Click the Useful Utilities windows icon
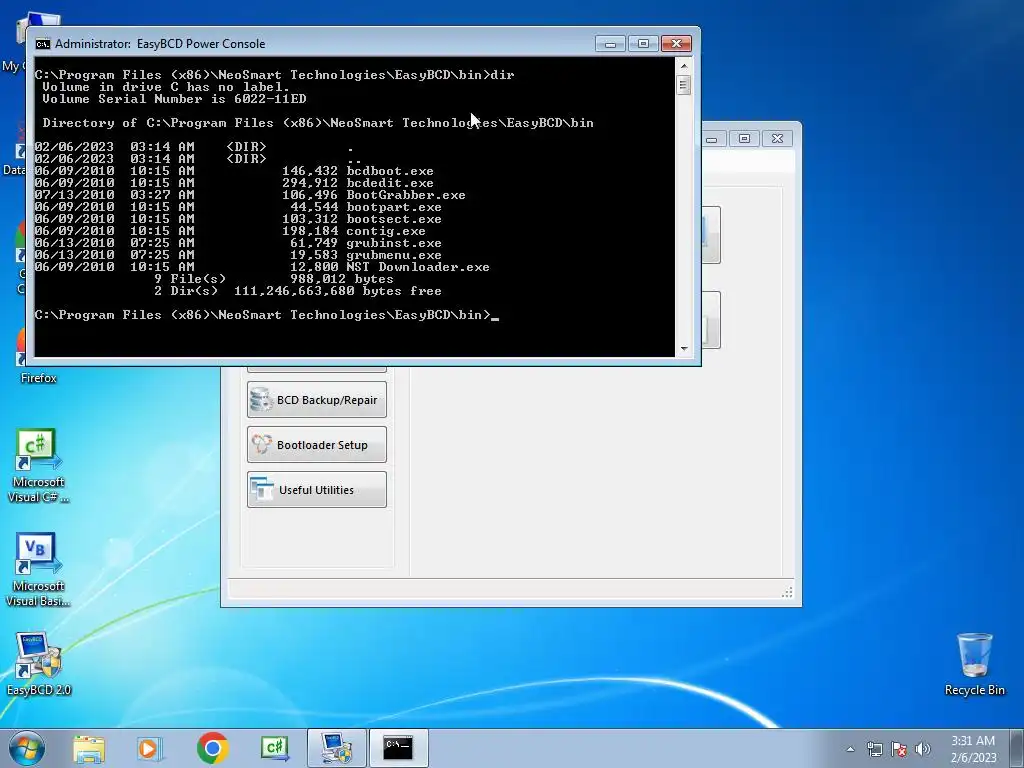The width and height of the screenshot is (1024, 768). 262,490
